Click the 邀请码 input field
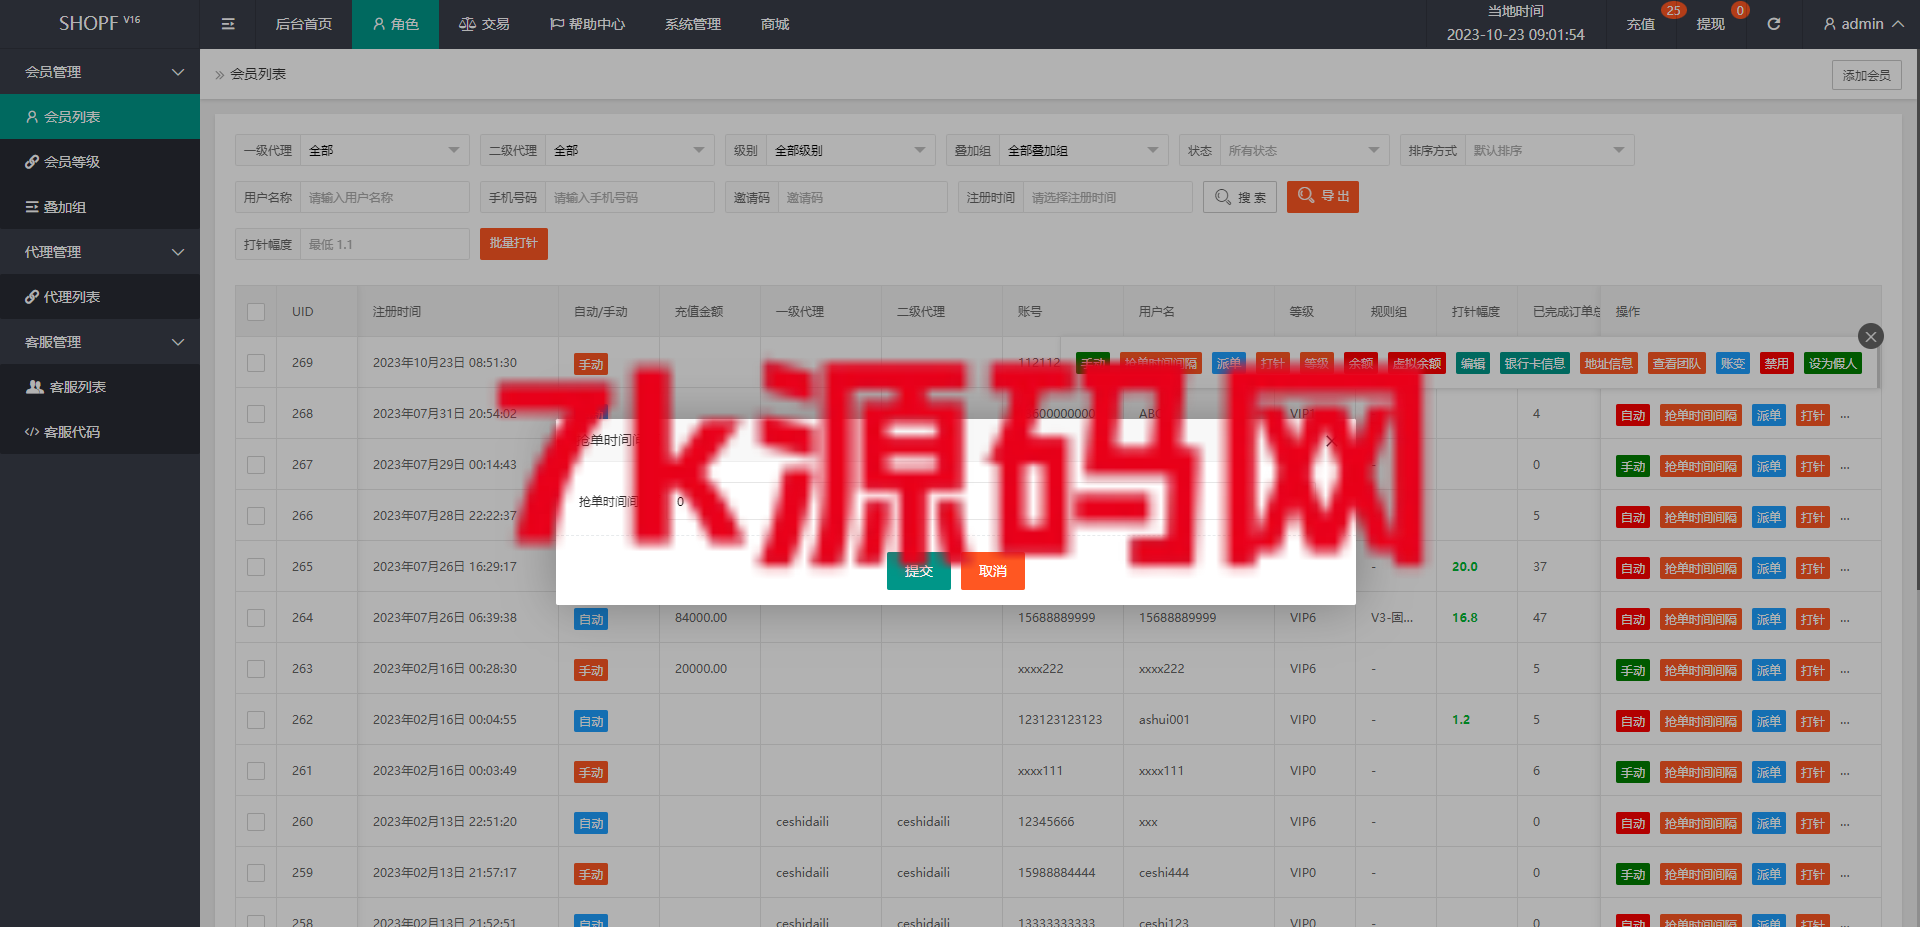Image resolution: width=1920 pixels, height=927 pixels. [x=863, y=197]
